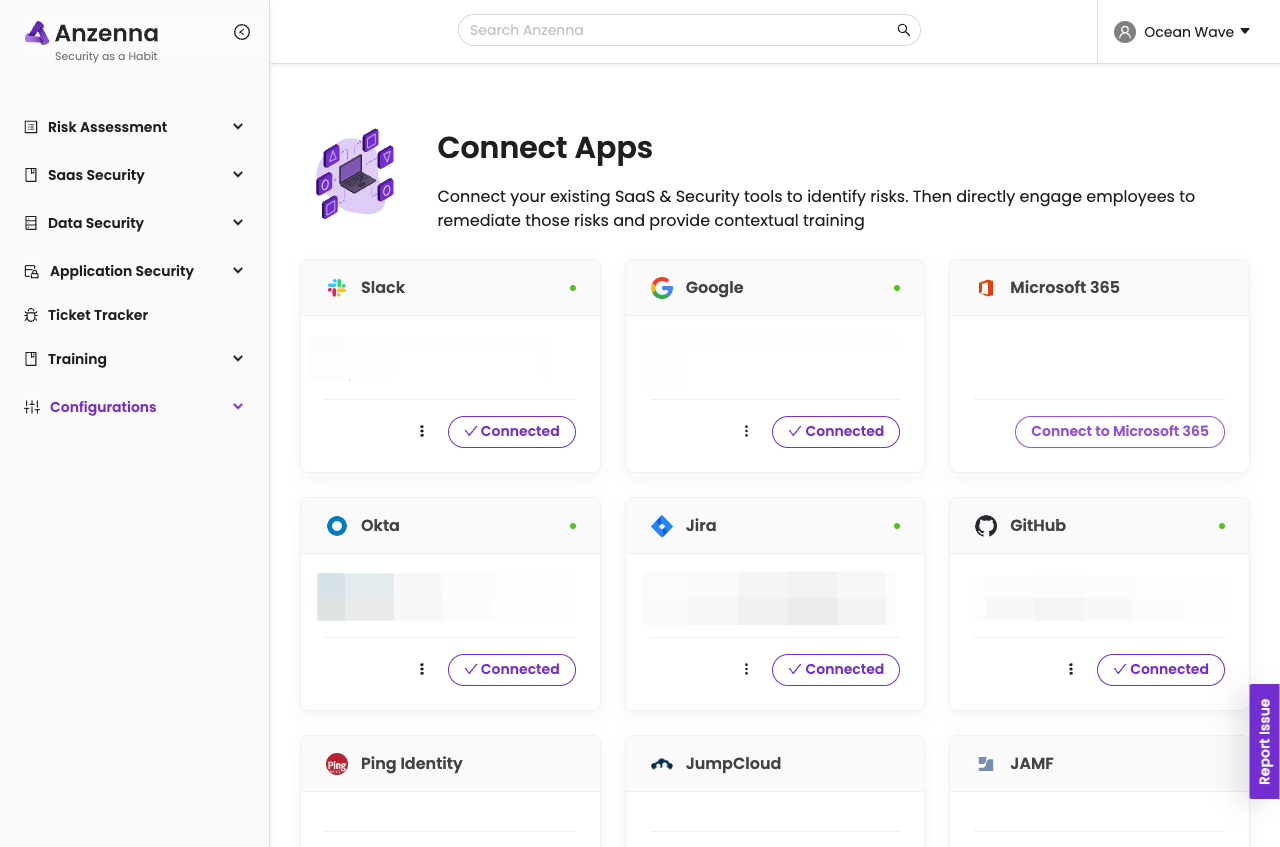Toggle the GitHub Connected button
1280x847 pixels.
[1160, 669]
